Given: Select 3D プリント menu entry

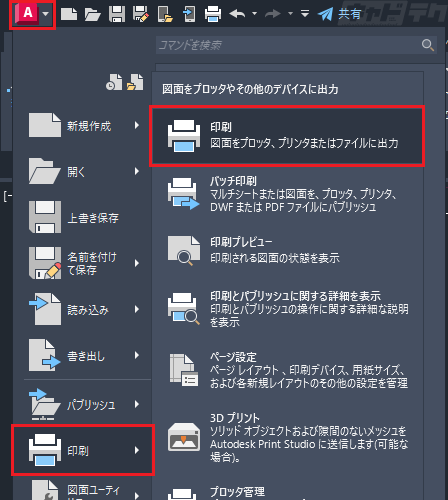Looking at the screenshot, I should (287, 437).
